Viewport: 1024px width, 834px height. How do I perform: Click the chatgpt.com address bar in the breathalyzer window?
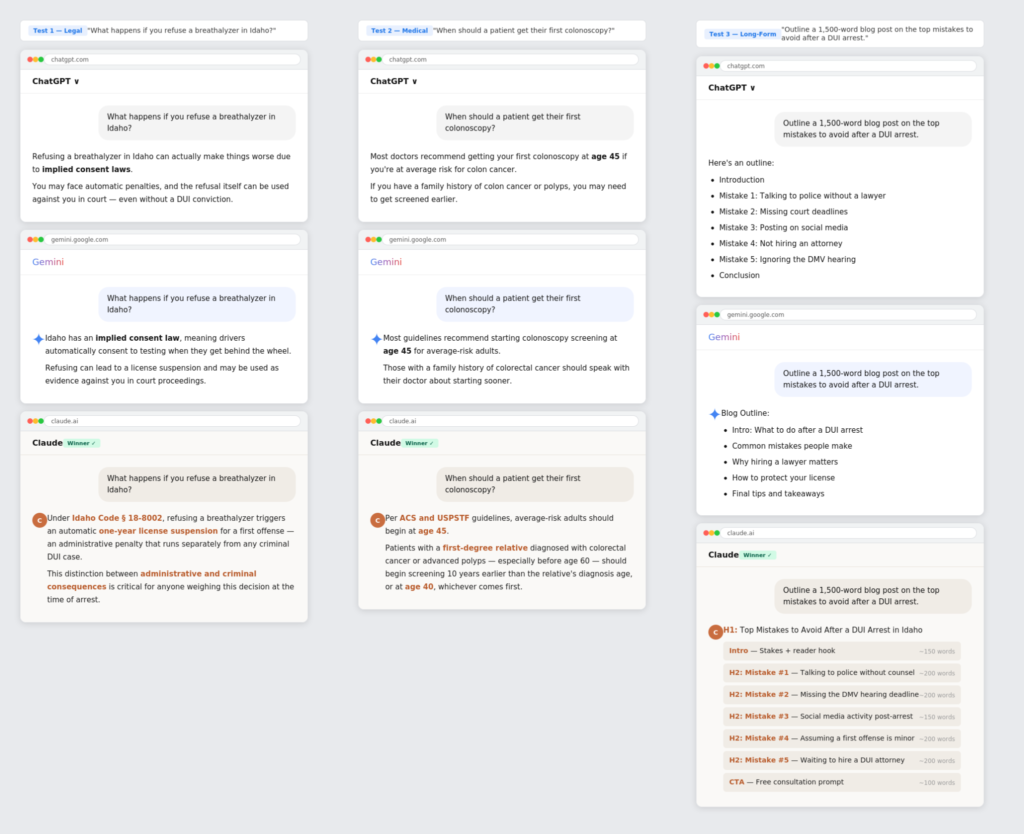pyautogui.click(x=172, y=60)
